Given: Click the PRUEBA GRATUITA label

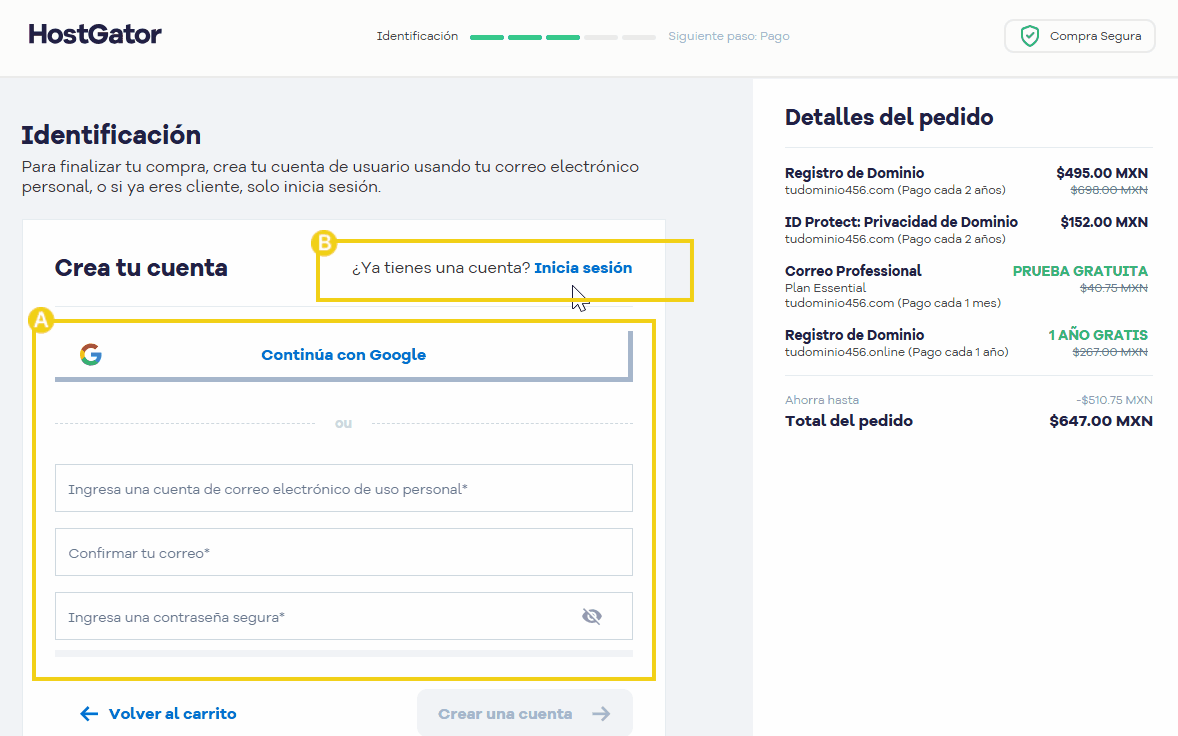Looking at the screenshot, I should pyautogui.click(x=1080, y=271).
